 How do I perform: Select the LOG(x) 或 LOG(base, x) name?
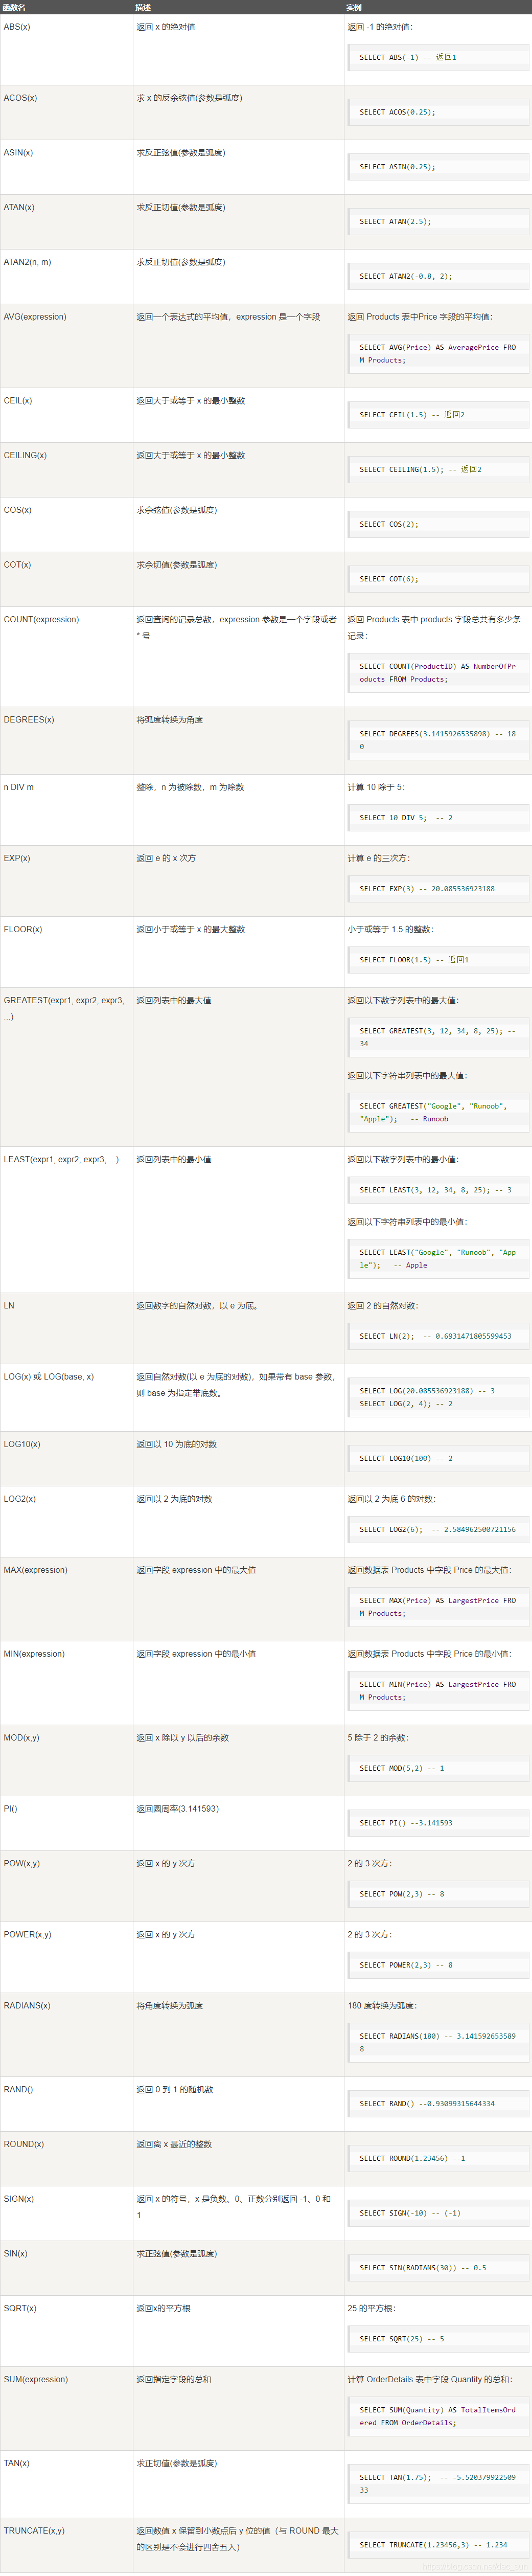[49, 1377]
